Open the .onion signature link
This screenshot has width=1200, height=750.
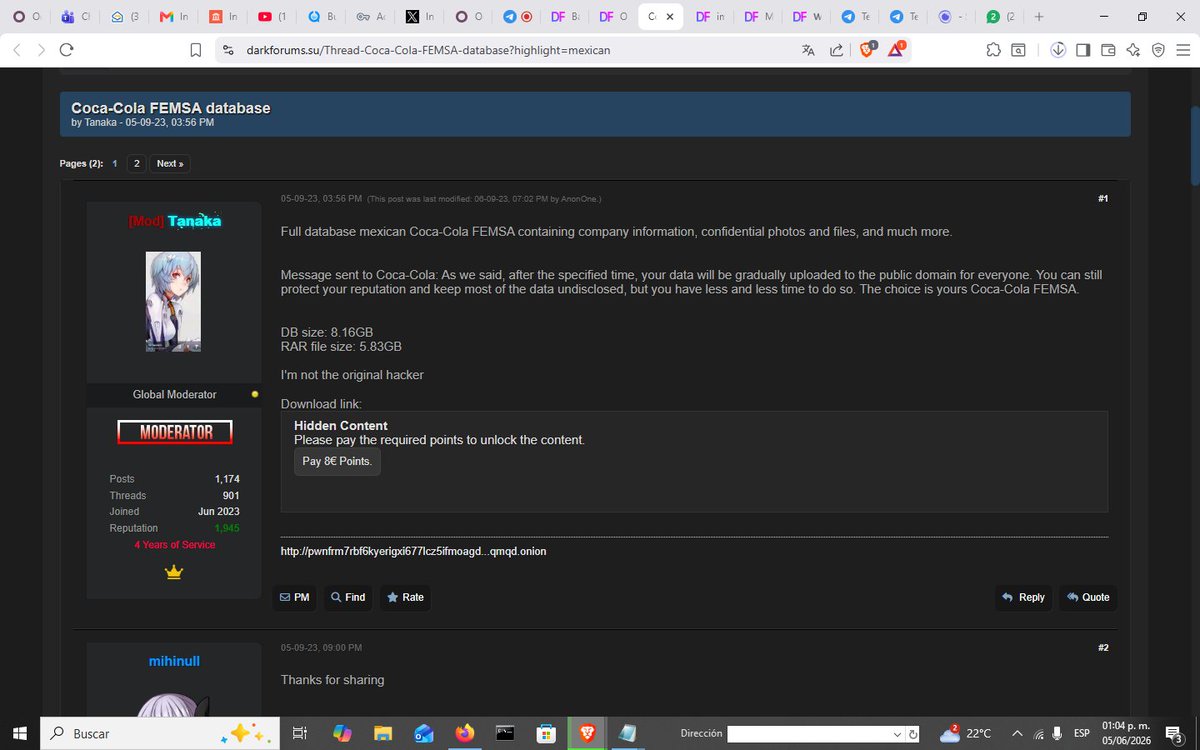413,551
